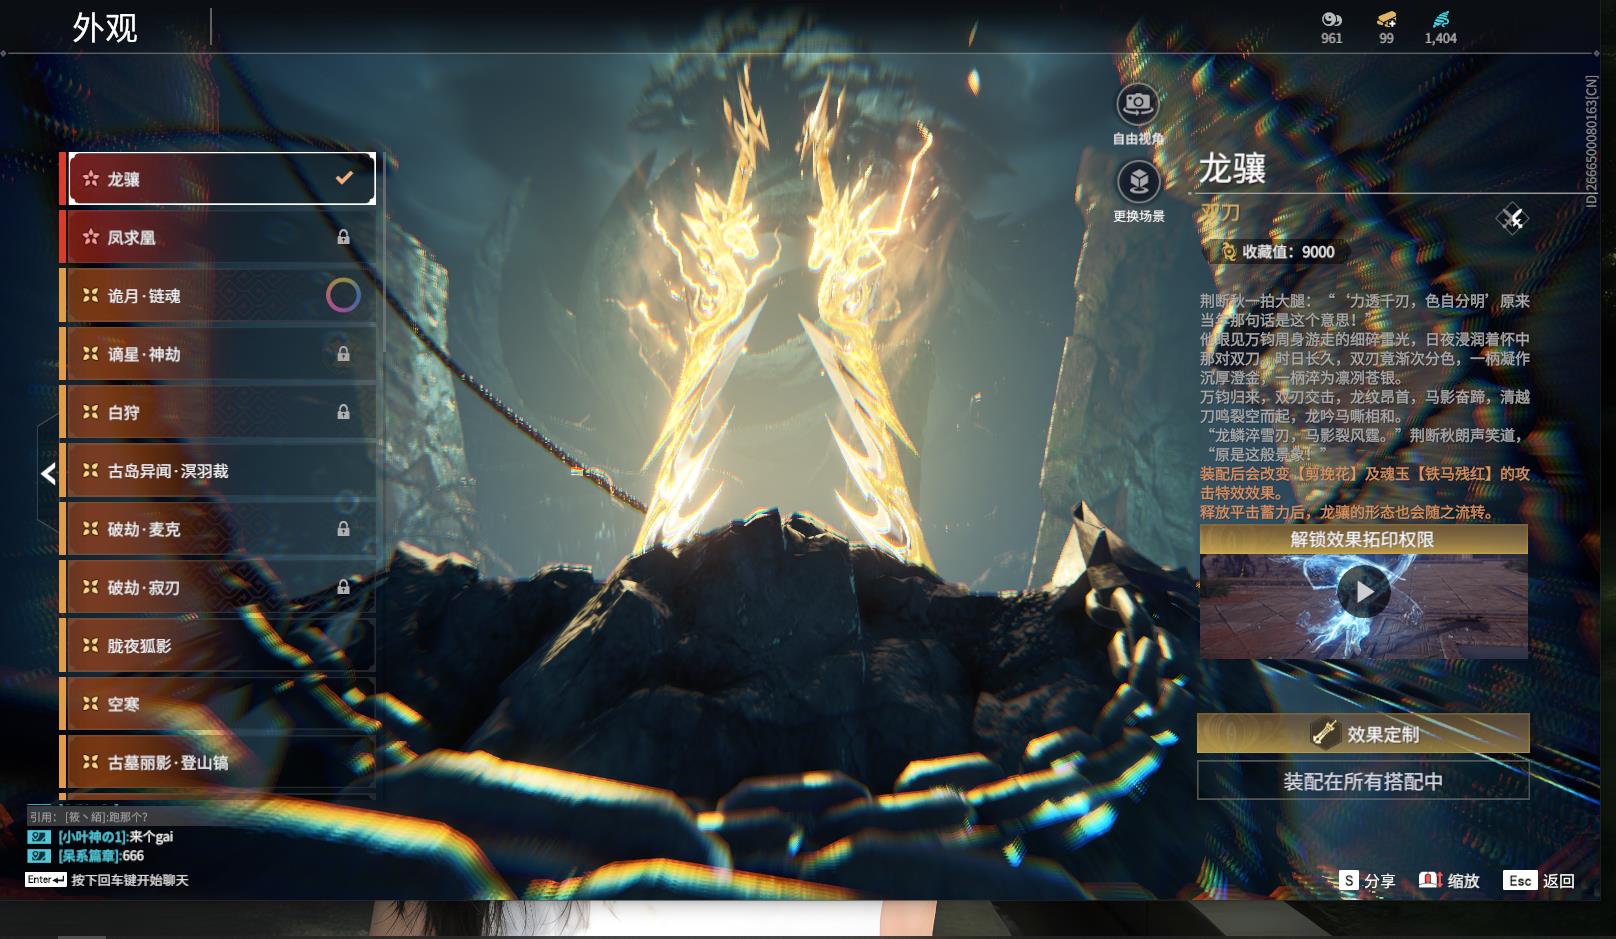Click the first chat channel icon
Viewport: 1616px width, 939px height.
(x=38, y=837)
